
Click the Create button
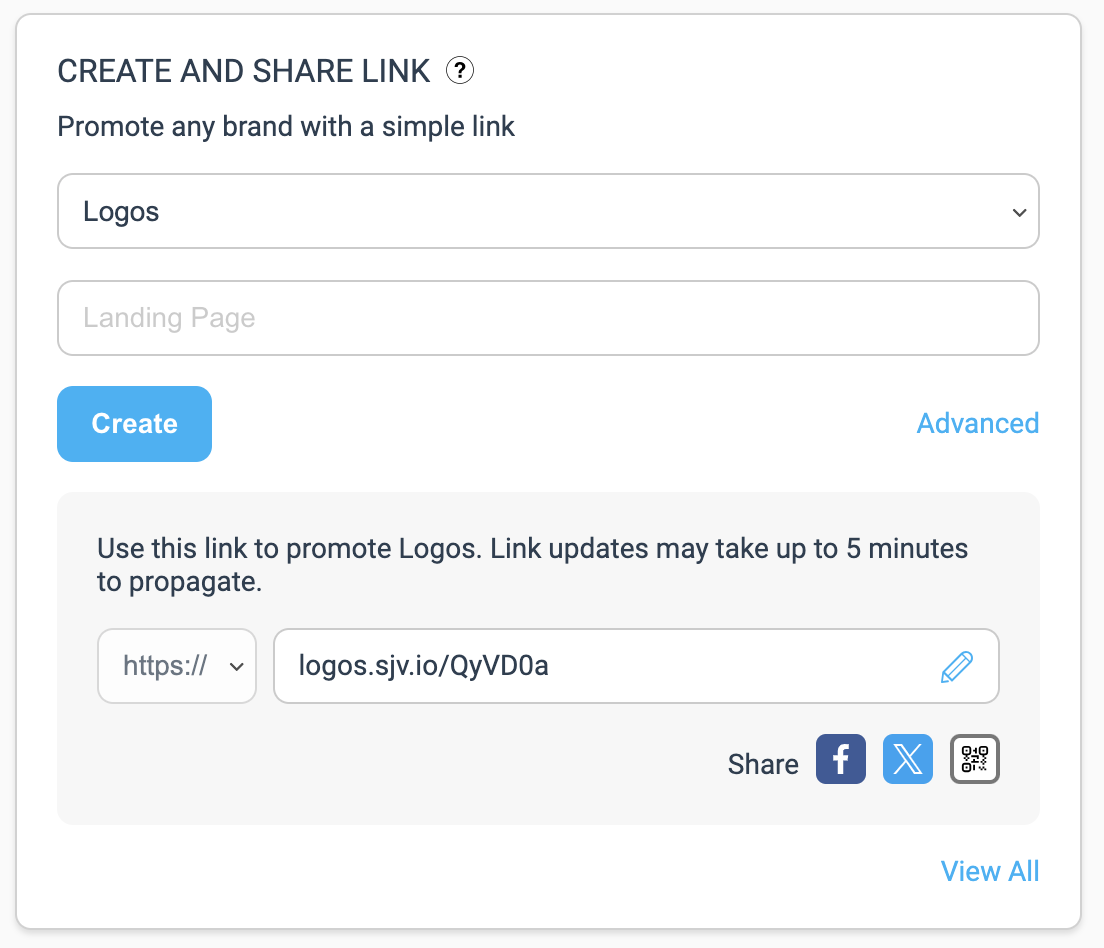coord(134,424)
